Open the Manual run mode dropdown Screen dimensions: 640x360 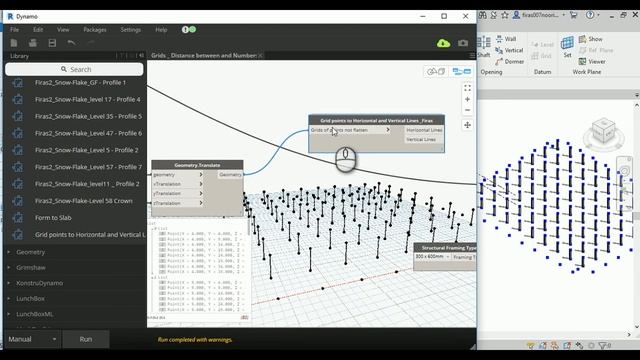pyautogui.click(x=33, y=339)
